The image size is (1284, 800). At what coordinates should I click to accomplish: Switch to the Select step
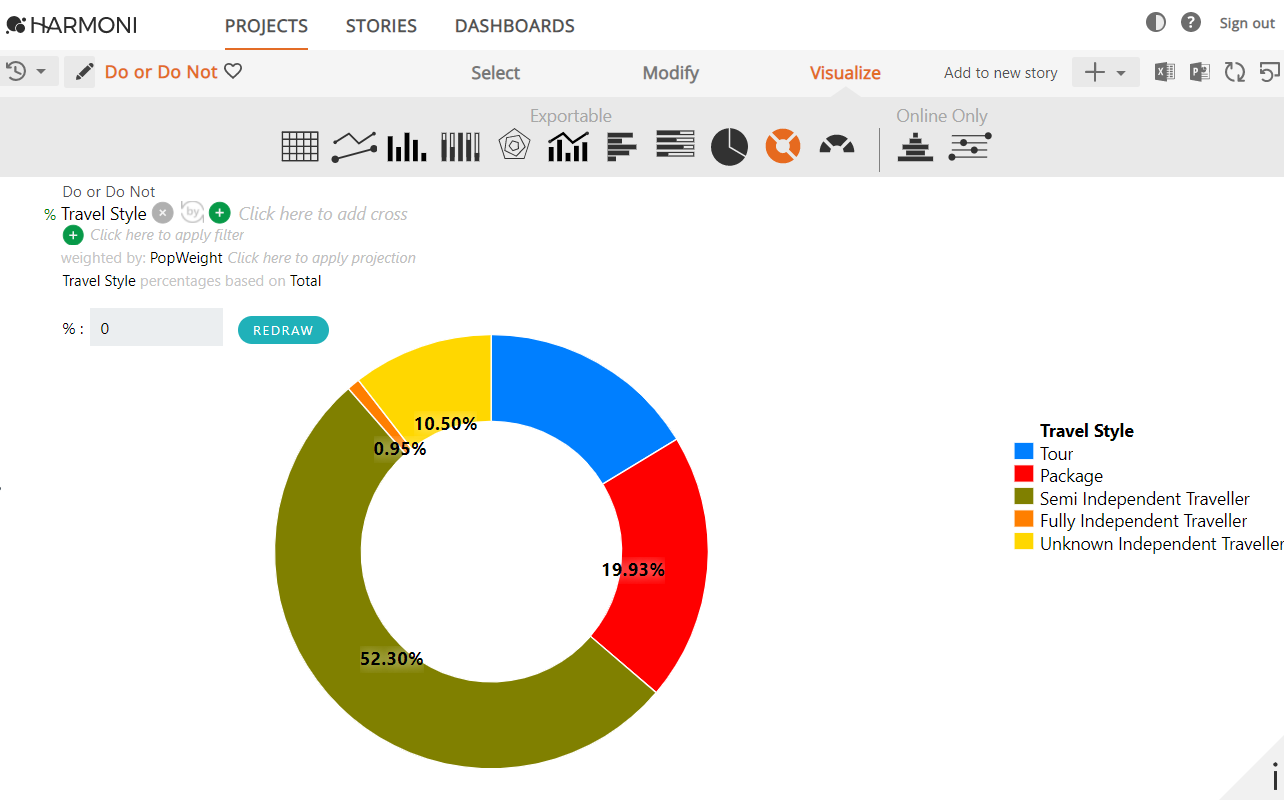(x=496, y=73)
